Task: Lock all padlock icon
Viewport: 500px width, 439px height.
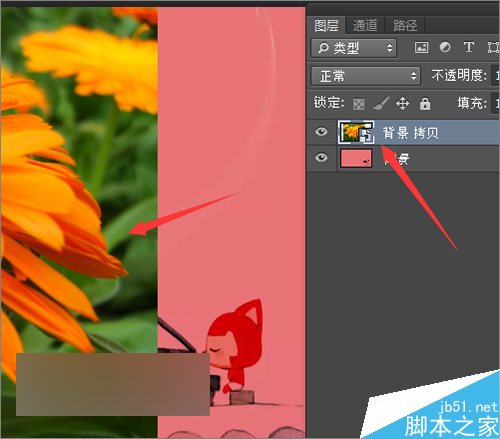Action: (x=425, y=103)
